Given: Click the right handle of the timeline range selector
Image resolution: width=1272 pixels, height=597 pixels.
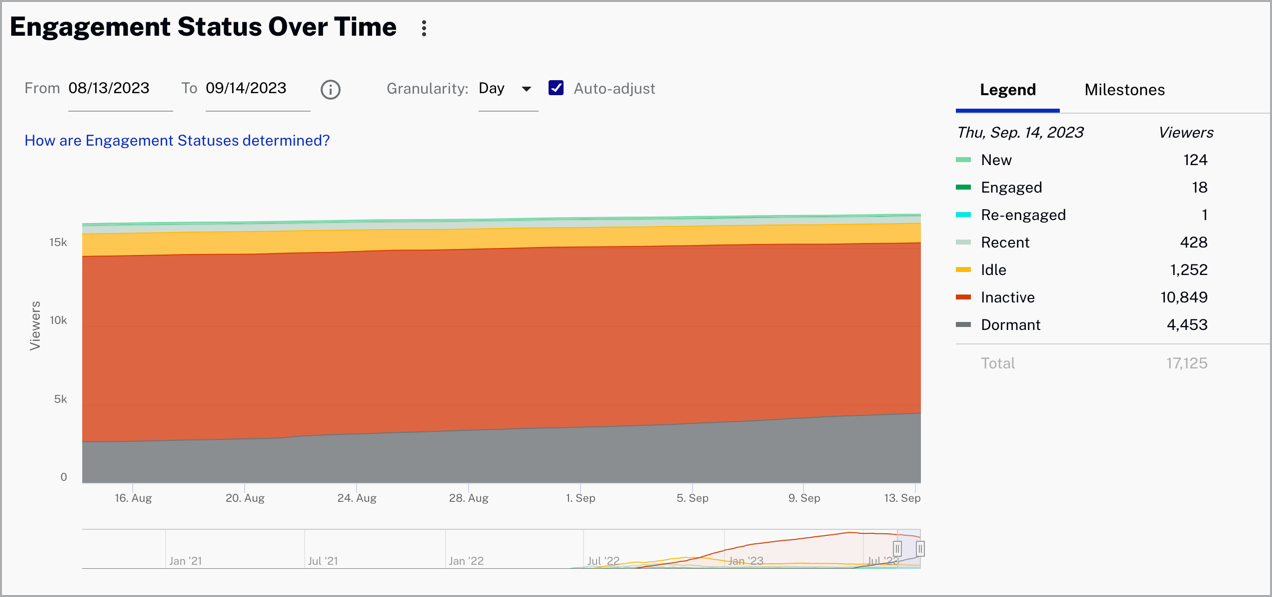Looking at the screenshot, I should [x=921, y=548].
